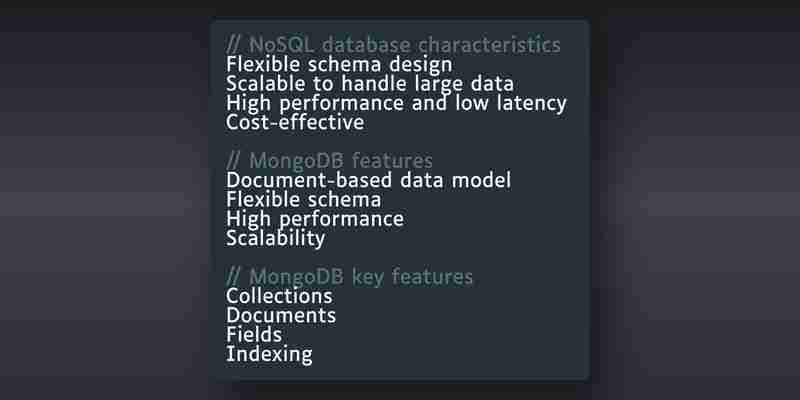Select the Collections line
800x400 pixels.
(279, 296)
